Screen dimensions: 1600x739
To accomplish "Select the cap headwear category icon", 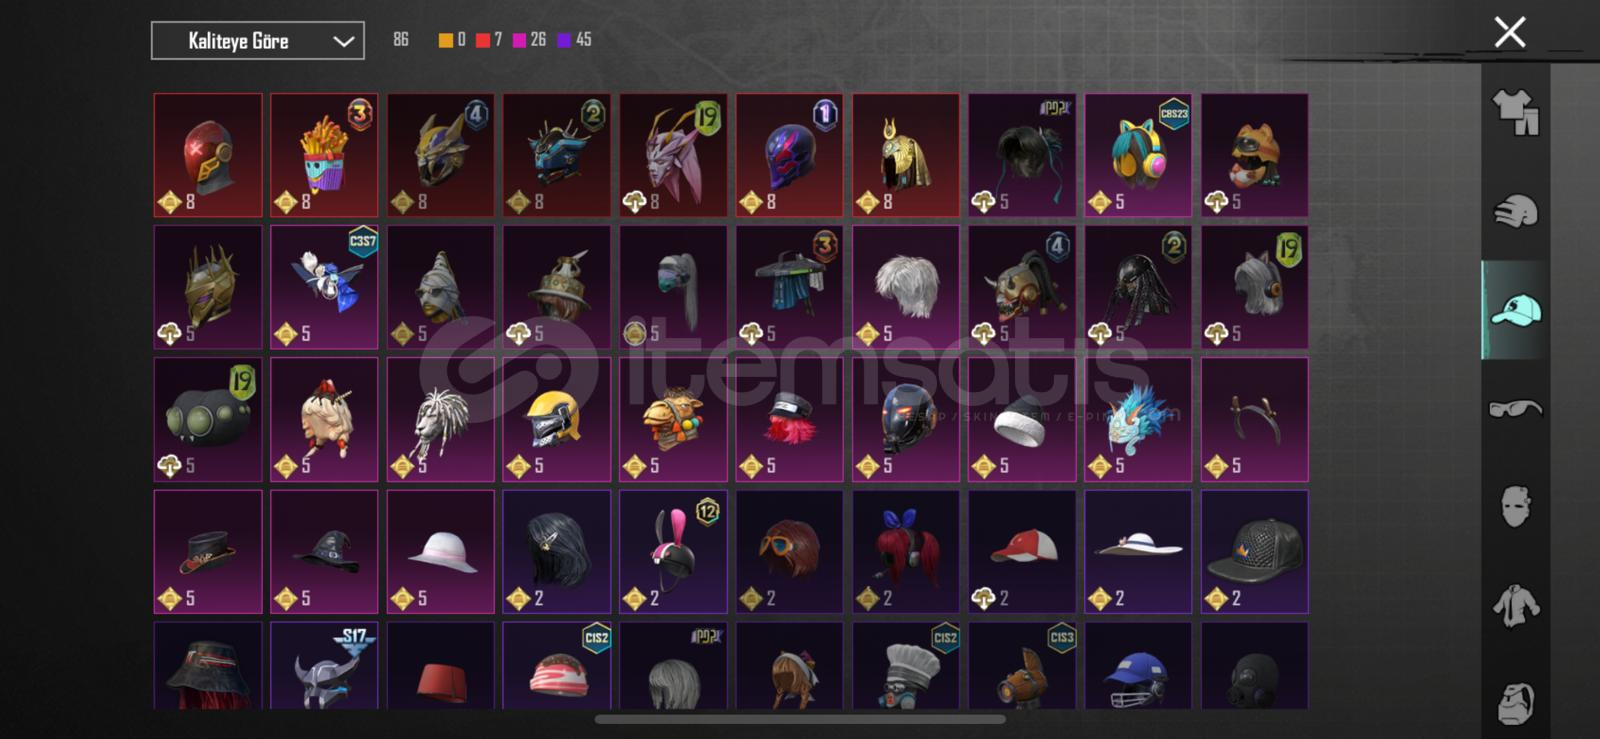I will click(x=1515, y=310).
